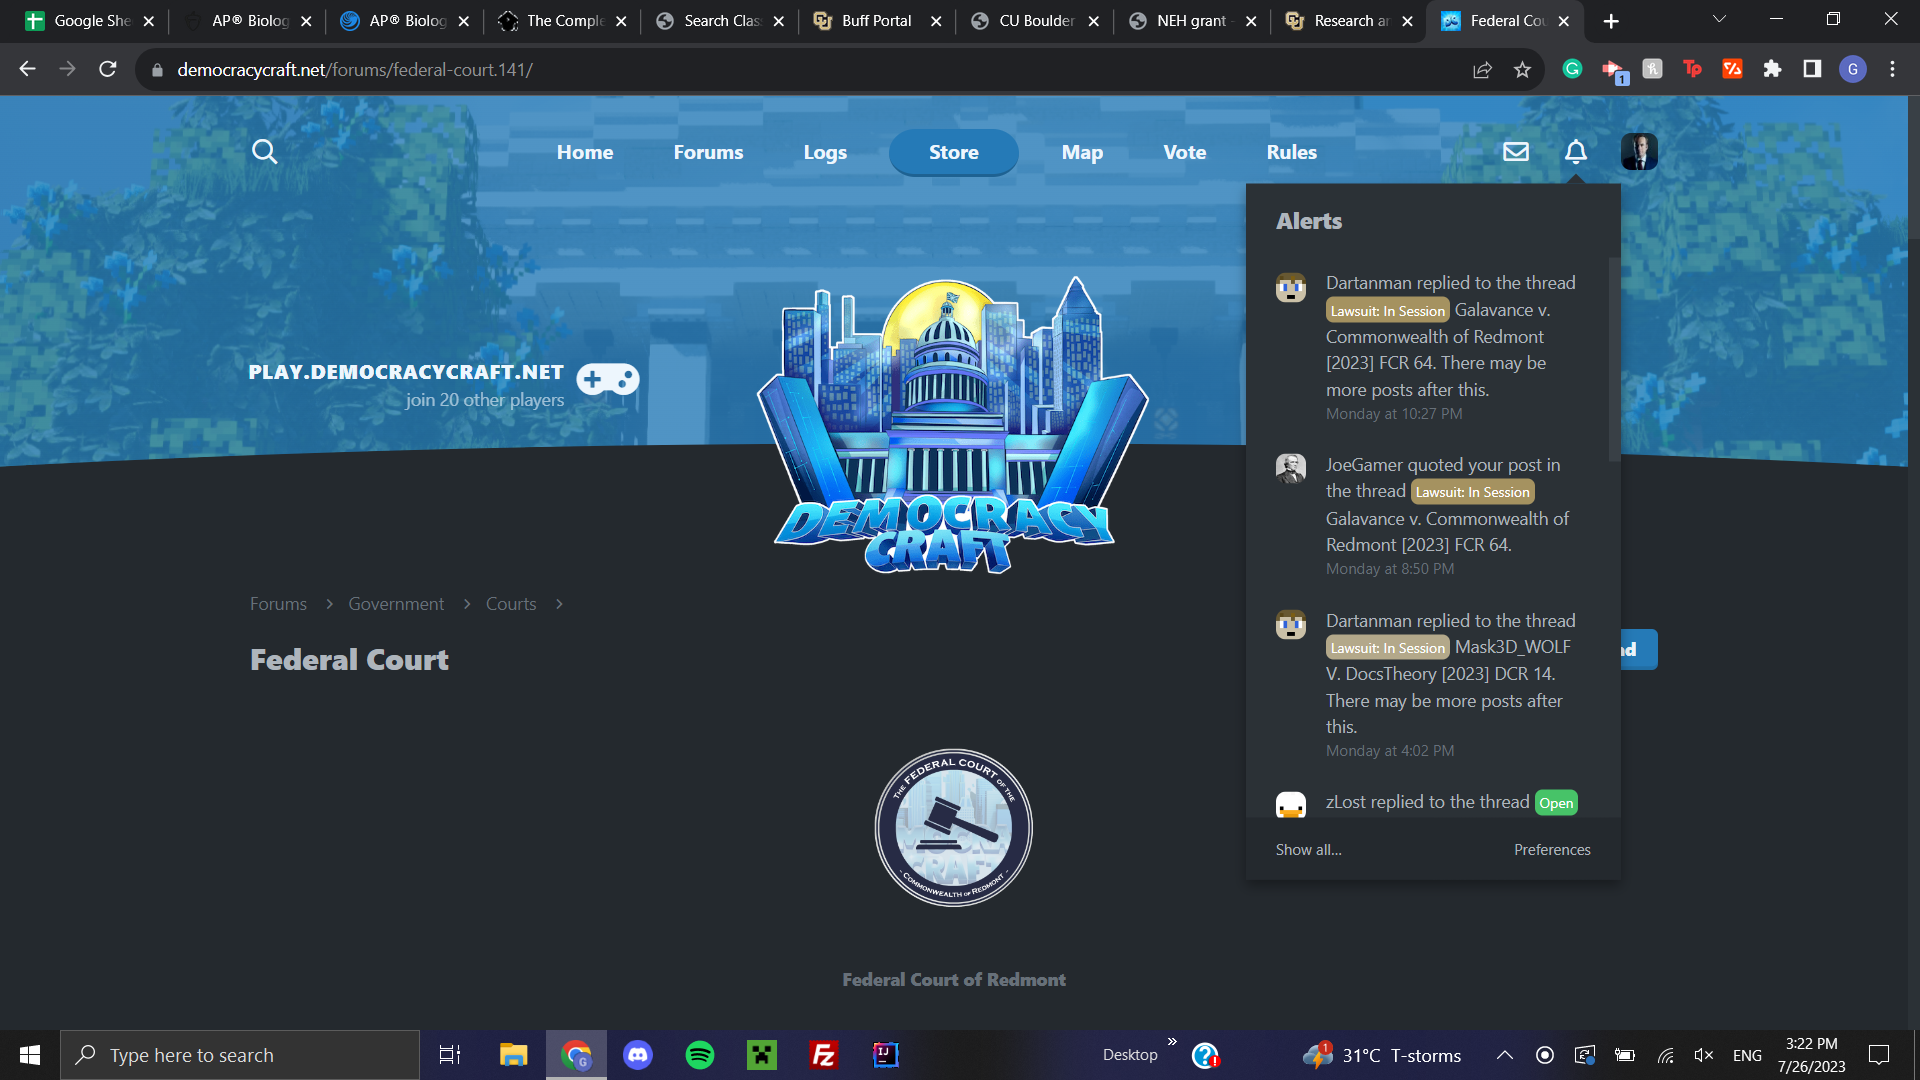This screenshot has height=1080, width=1920.
Task: Expand the system tray hidden icons
Action: [1504, 1055]
